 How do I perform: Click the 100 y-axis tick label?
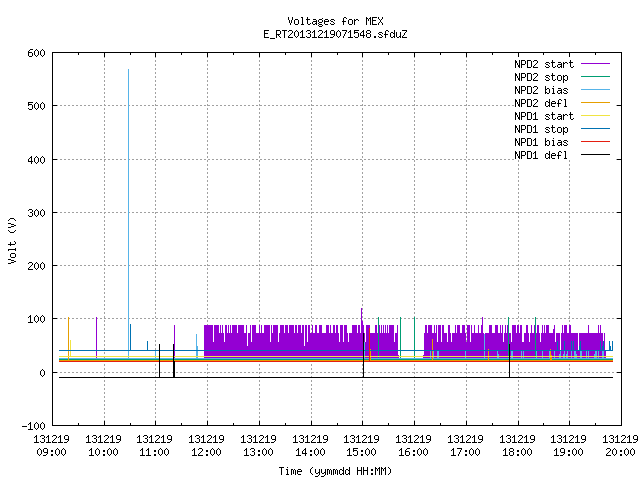click(x=36, y=319)
